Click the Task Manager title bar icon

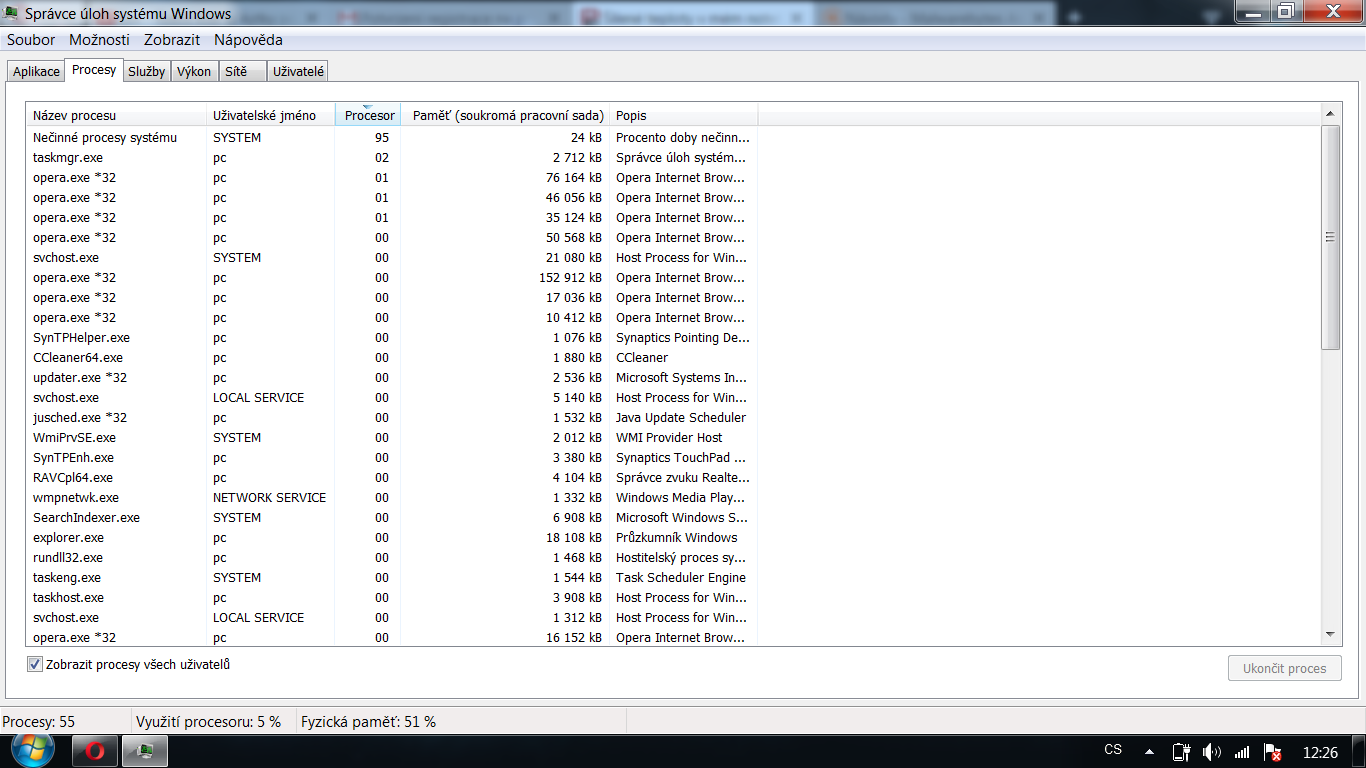12,13
